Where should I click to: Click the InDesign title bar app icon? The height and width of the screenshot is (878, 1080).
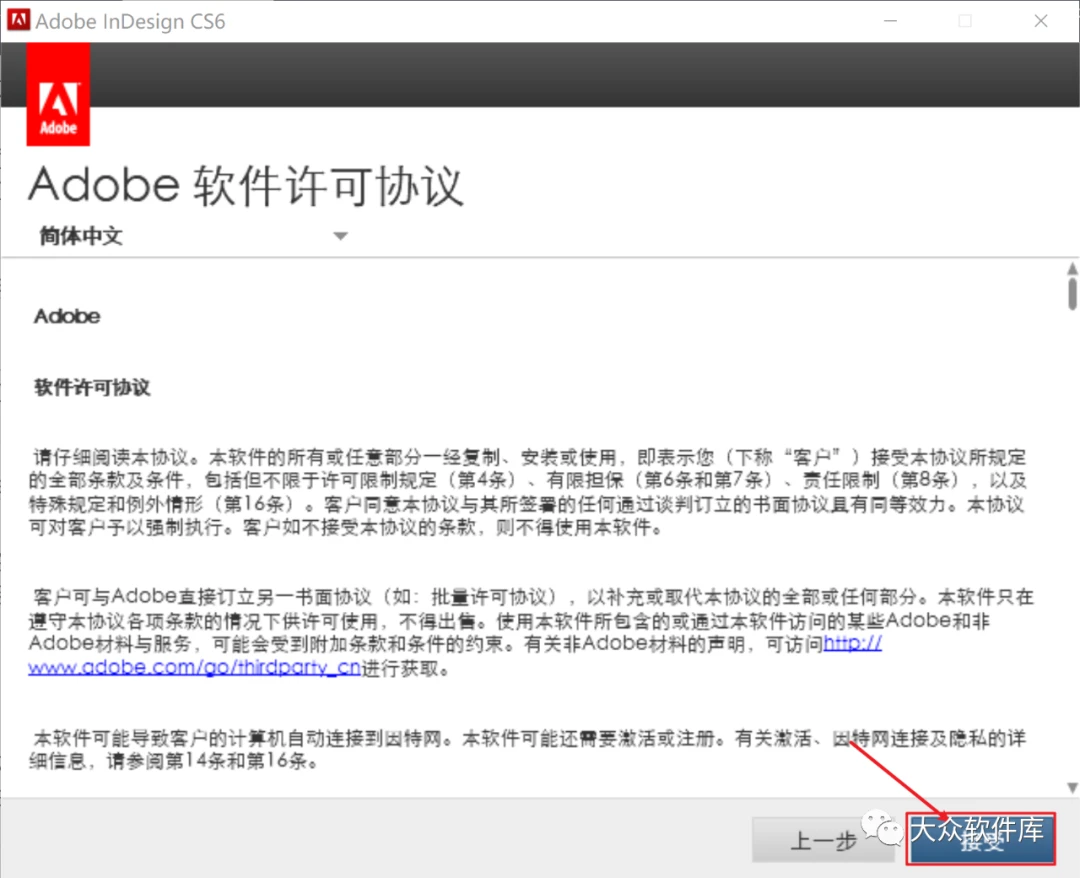(x=18, y=20)
